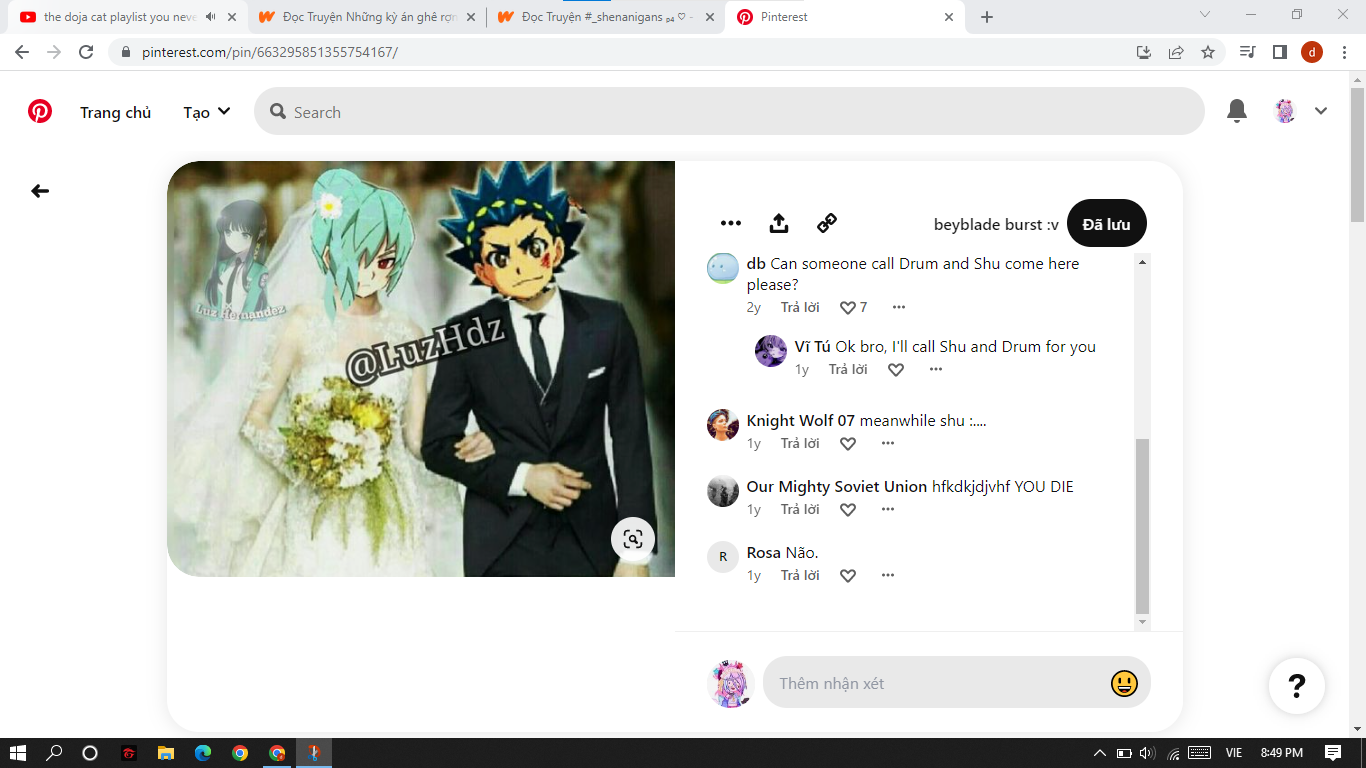
Task: Switch to Đọc Truyện #_shenanigans tab
Action: point(607,17)
